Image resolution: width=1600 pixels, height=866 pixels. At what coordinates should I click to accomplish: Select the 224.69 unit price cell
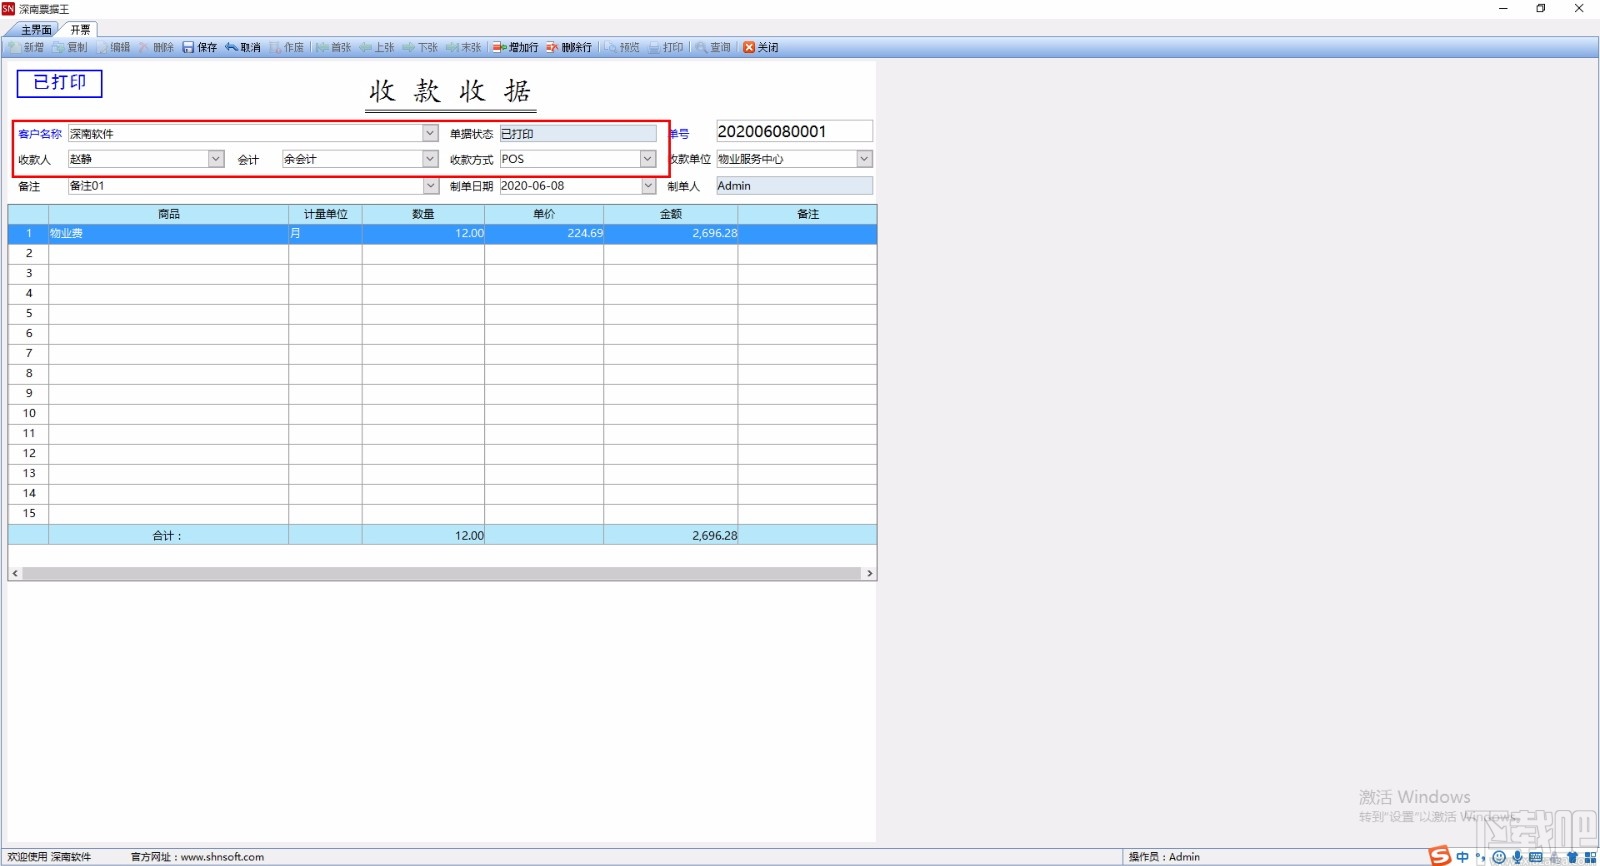click(x=544, y=233)
